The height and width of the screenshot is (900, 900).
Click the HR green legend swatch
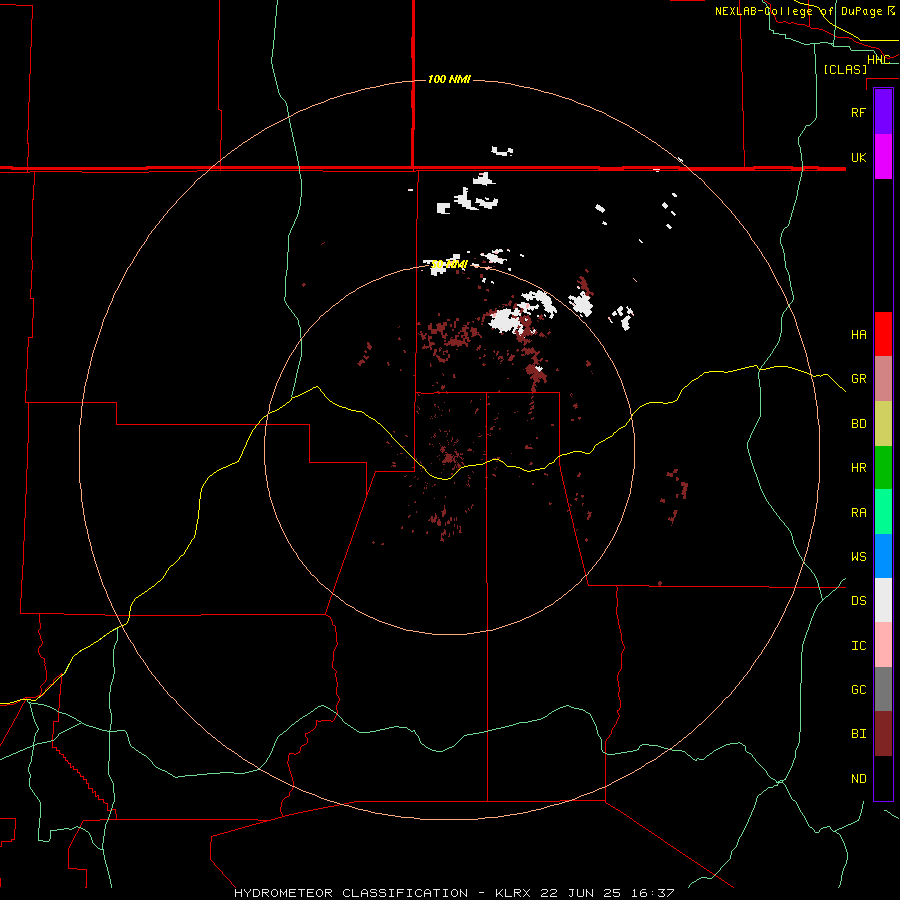[x=883, y=468]
